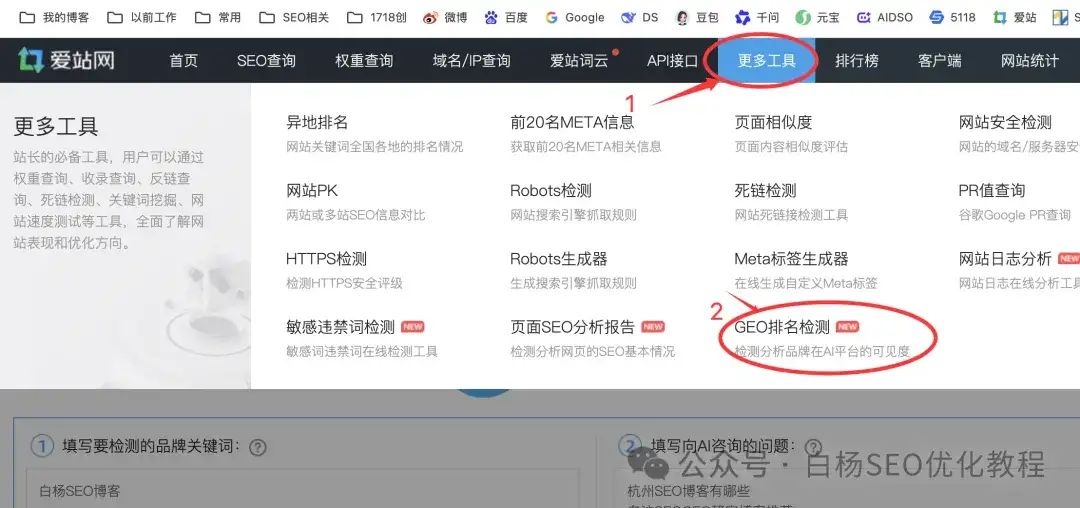Open the Google bookmark
The width and height of the screenshot is (1080, 508).
574,18
